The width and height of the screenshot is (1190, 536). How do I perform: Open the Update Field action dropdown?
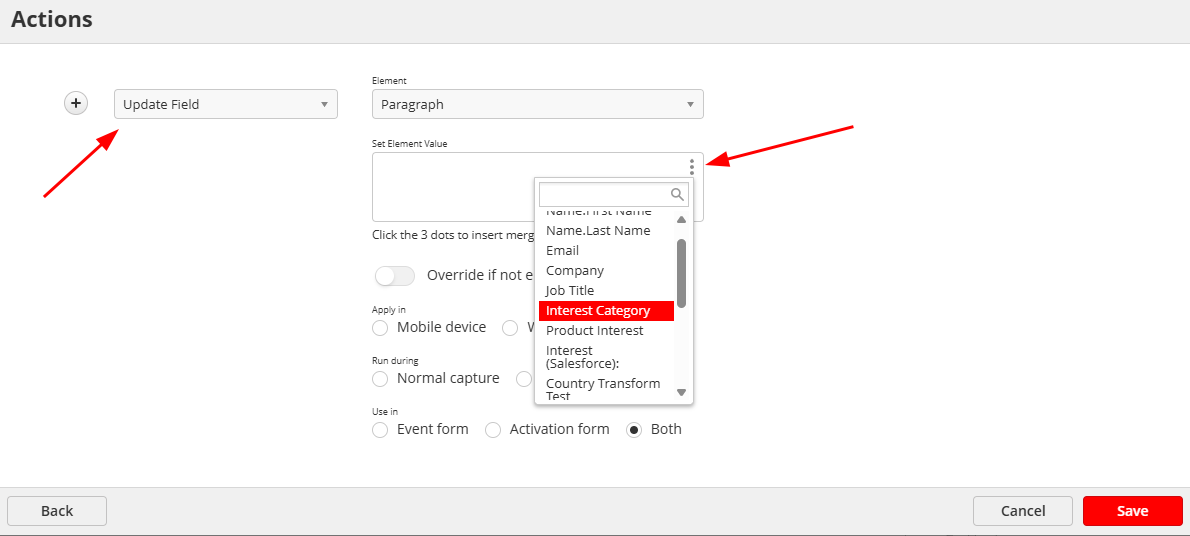(225, 104)
